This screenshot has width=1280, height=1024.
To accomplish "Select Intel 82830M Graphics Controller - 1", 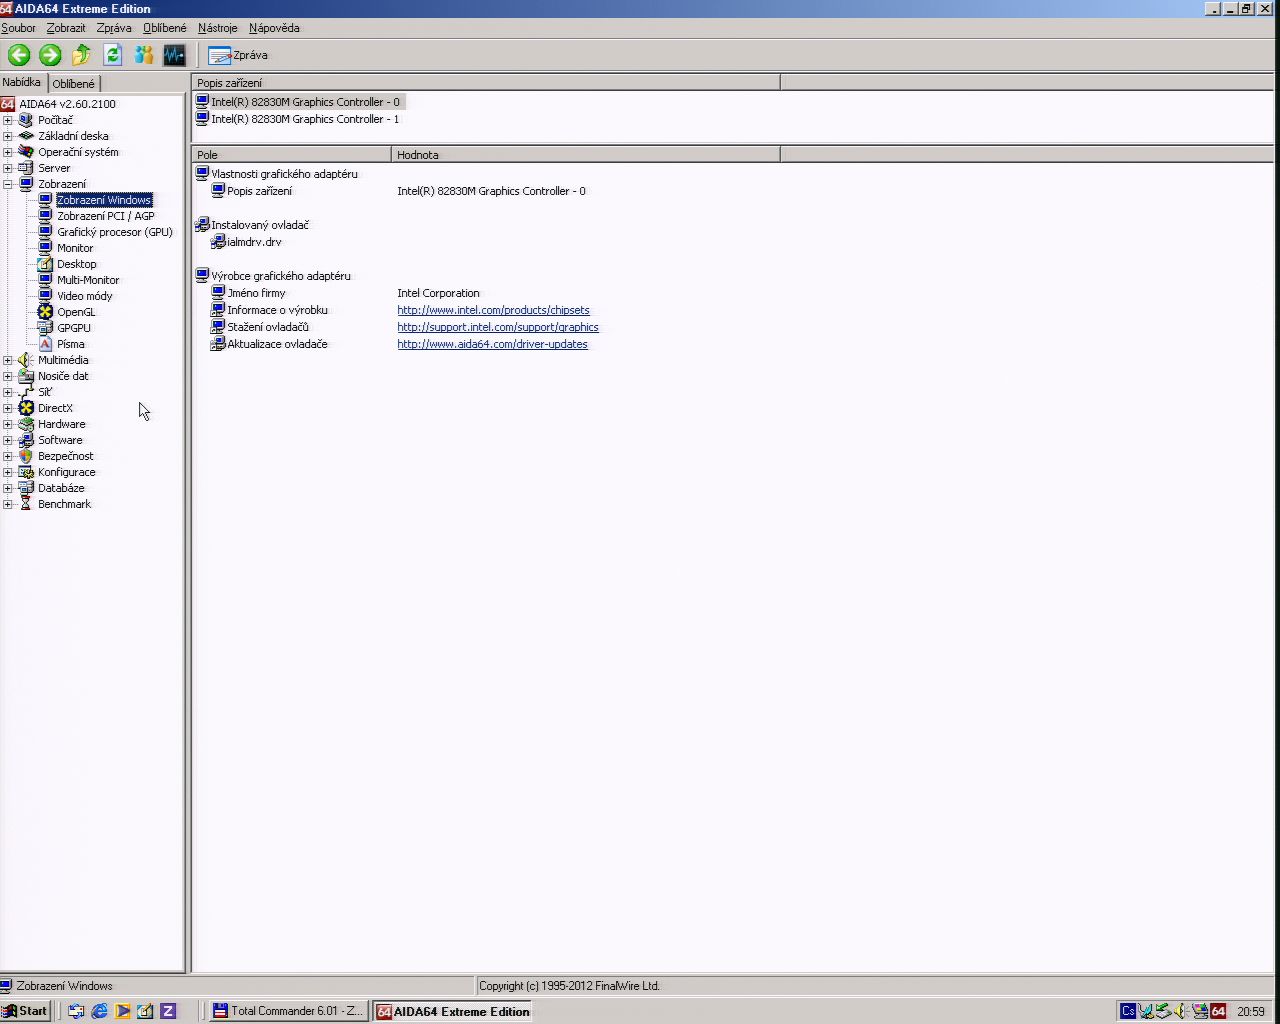I will click(x=304, y=119).
